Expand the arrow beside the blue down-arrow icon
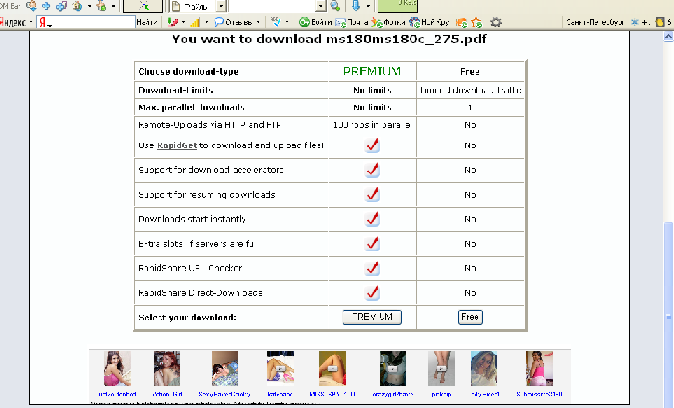 (368, 6)
